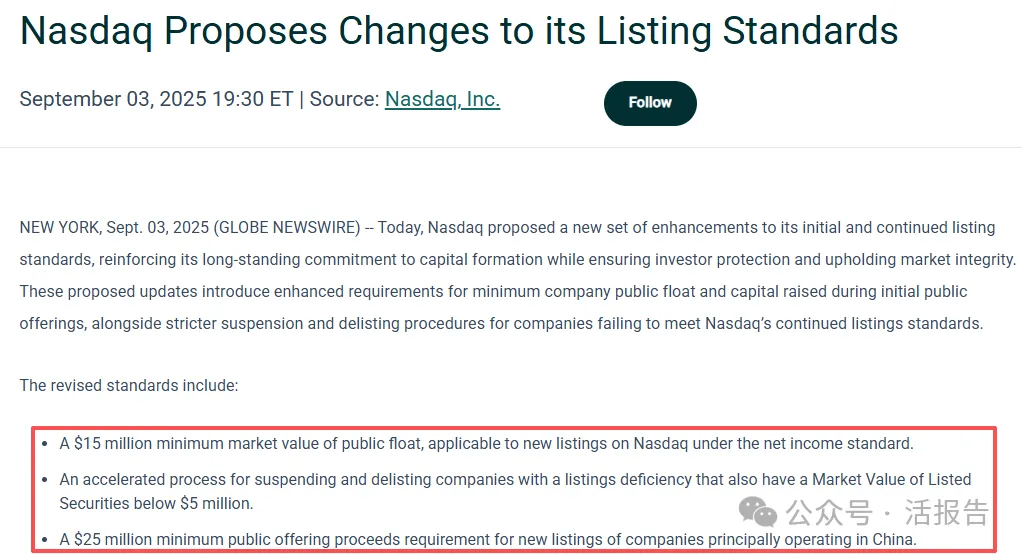
Task: Click the 'Source:' label text
Action: tap(344, 99)
